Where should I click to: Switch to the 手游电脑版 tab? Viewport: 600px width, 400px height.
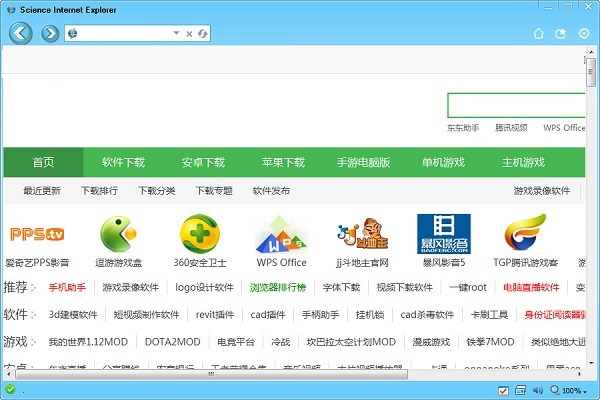(x=363, y=162)
